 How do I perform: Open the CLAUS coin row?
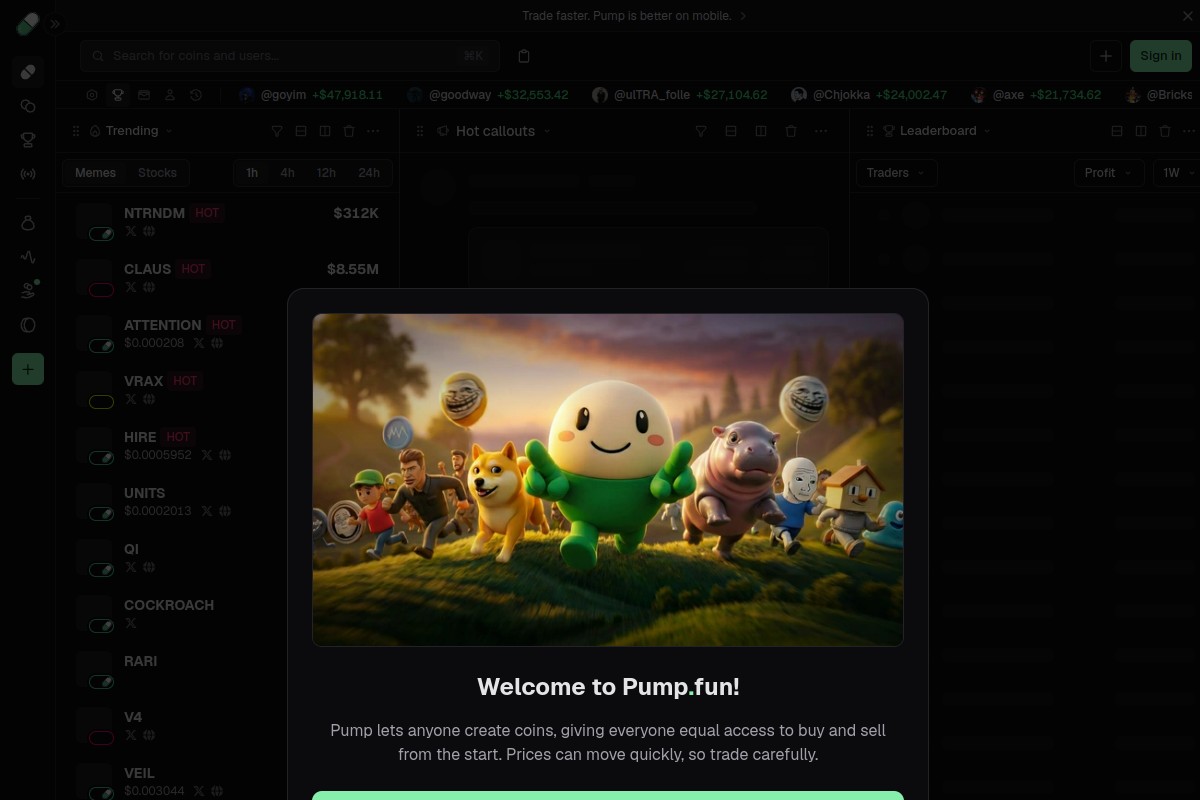[x=226, y=277]
